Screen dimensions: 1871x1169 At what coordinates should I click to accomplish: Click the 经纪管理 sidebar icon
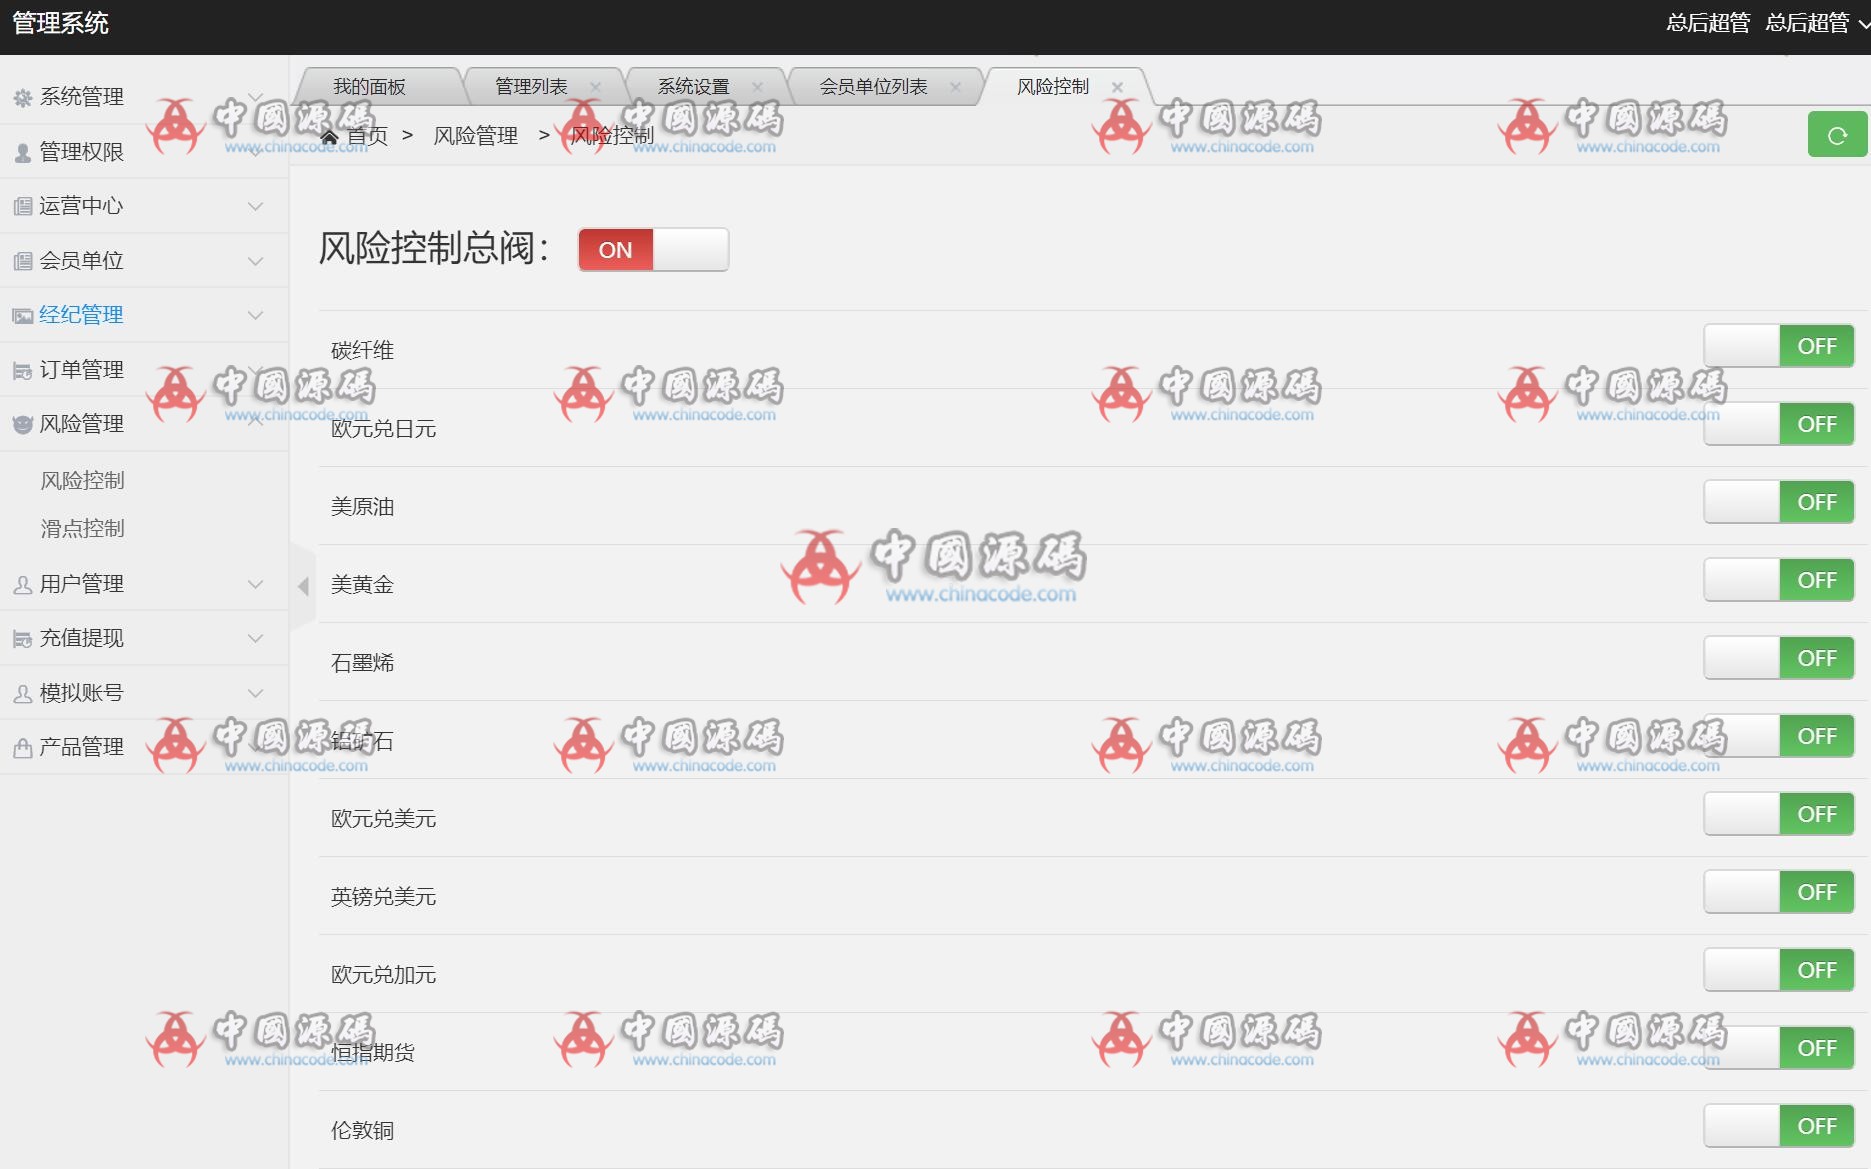point(23,315)
